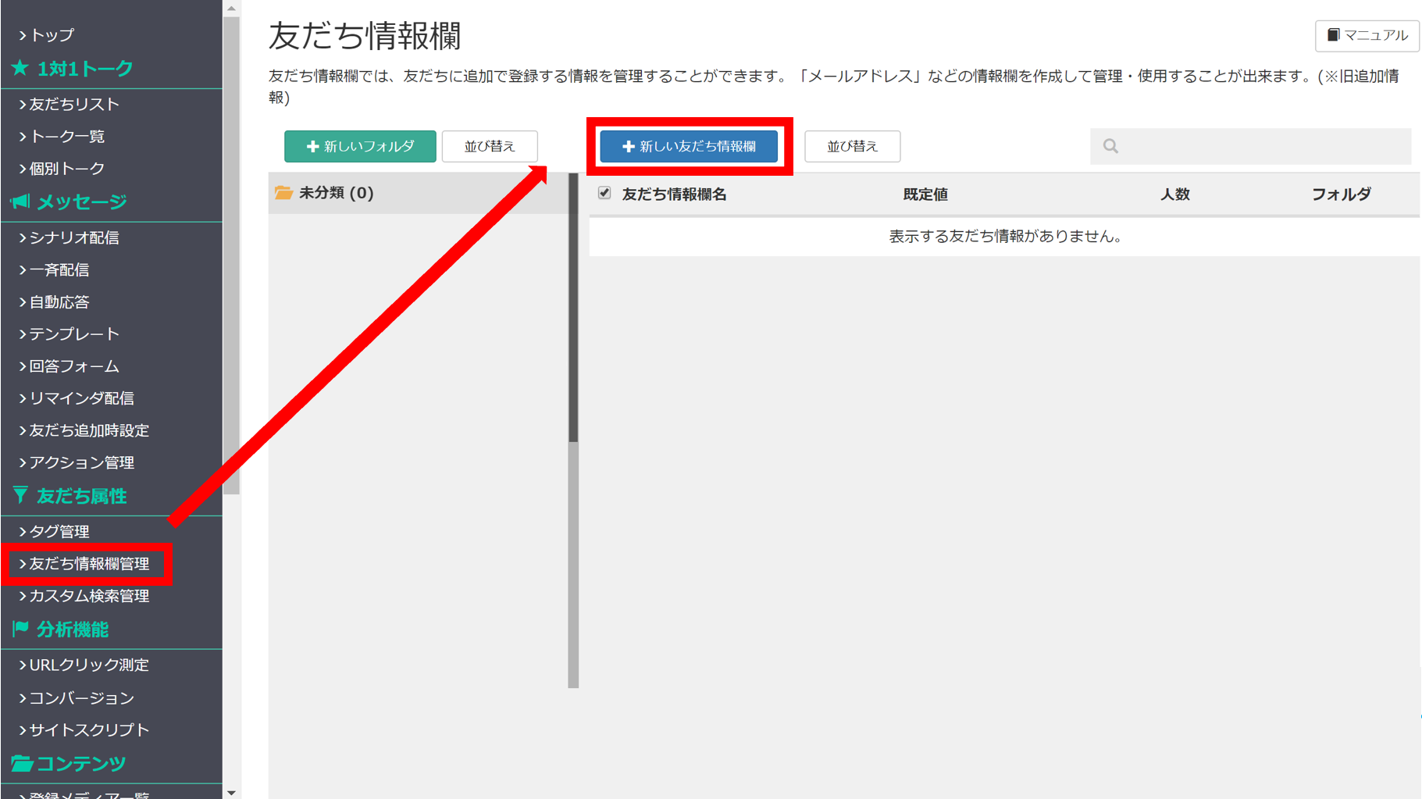Click the star icon beside 1対1トーク
The width and height of the screenshot is (1422, 799).
[x=20, y=69]
